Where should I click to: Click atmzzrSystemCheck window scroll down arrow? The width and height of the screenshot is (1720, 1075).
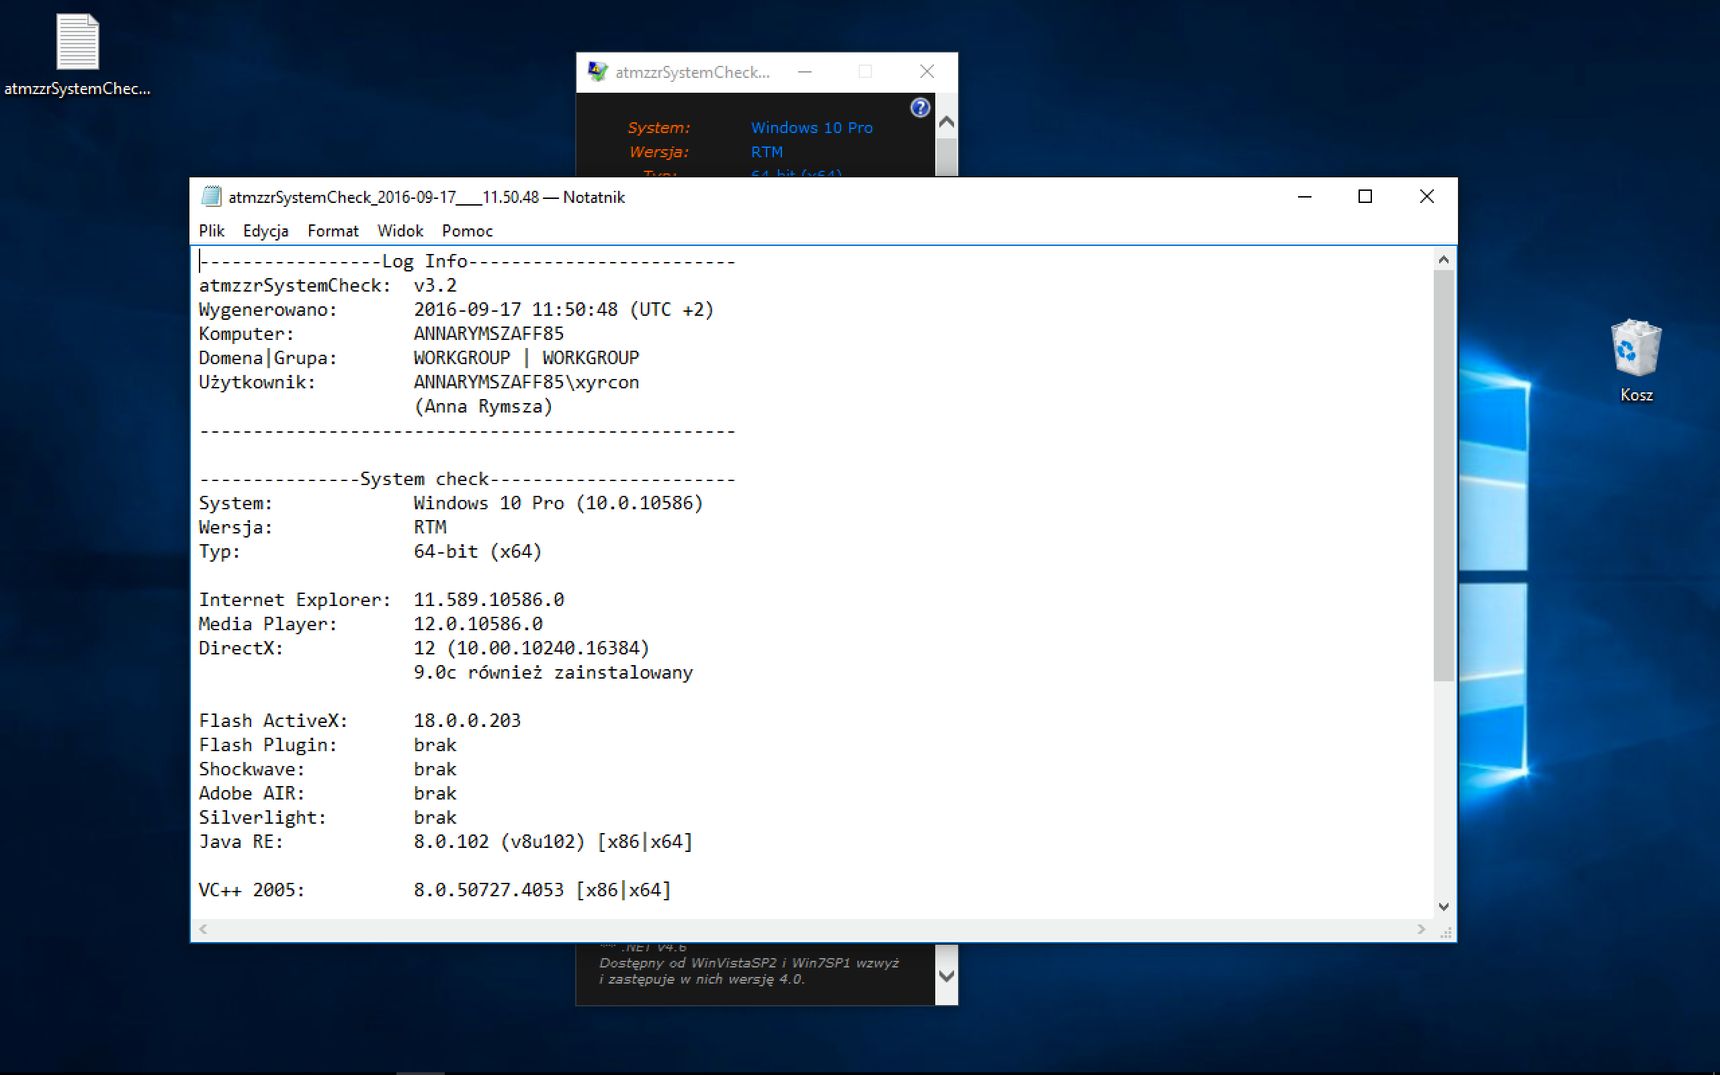pyautogui.click(x=946, y=976)
